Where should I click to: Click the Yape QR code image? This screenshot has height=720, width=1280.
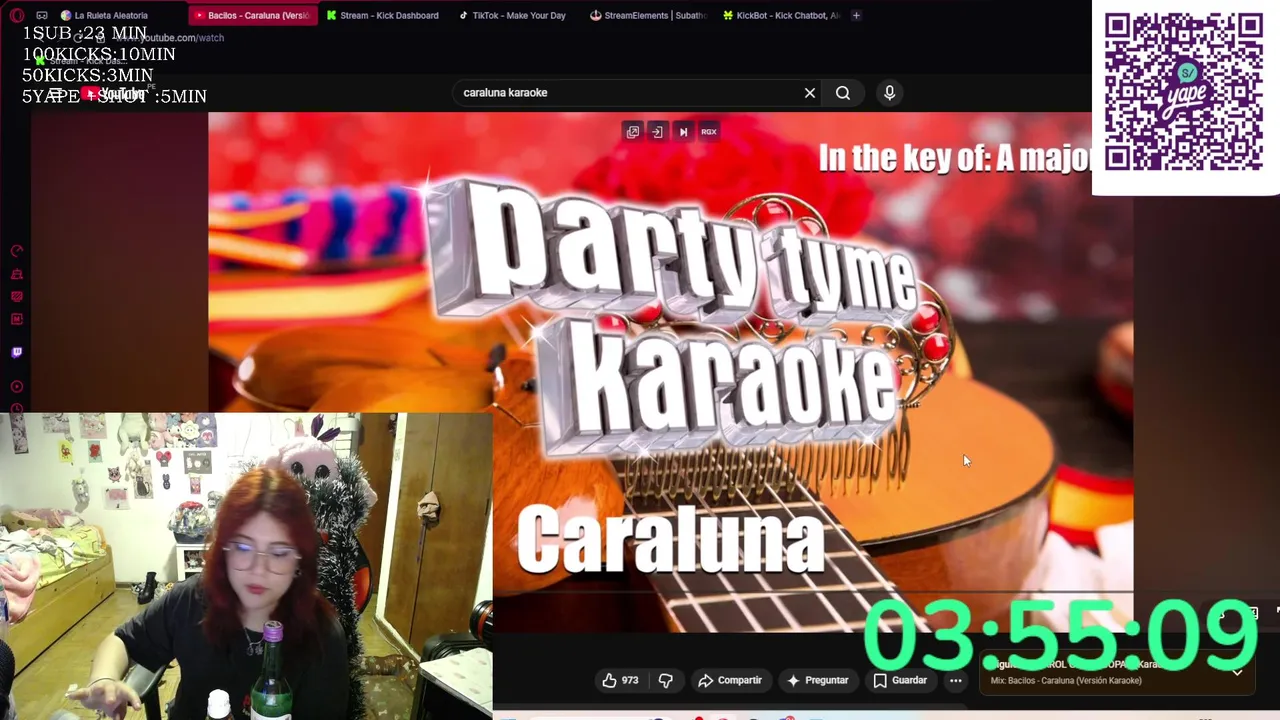(x=1184, y=92)
